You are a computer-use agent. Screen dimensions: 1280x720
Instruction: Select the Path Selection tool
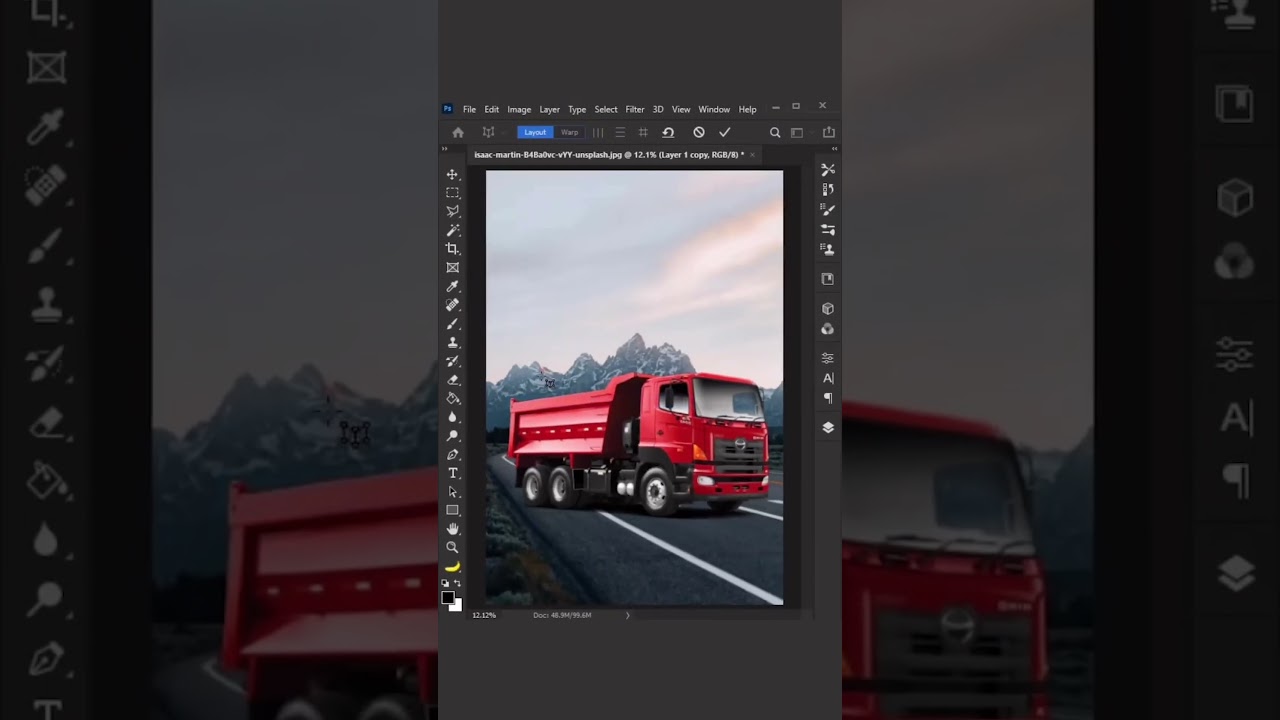(452, 491)
